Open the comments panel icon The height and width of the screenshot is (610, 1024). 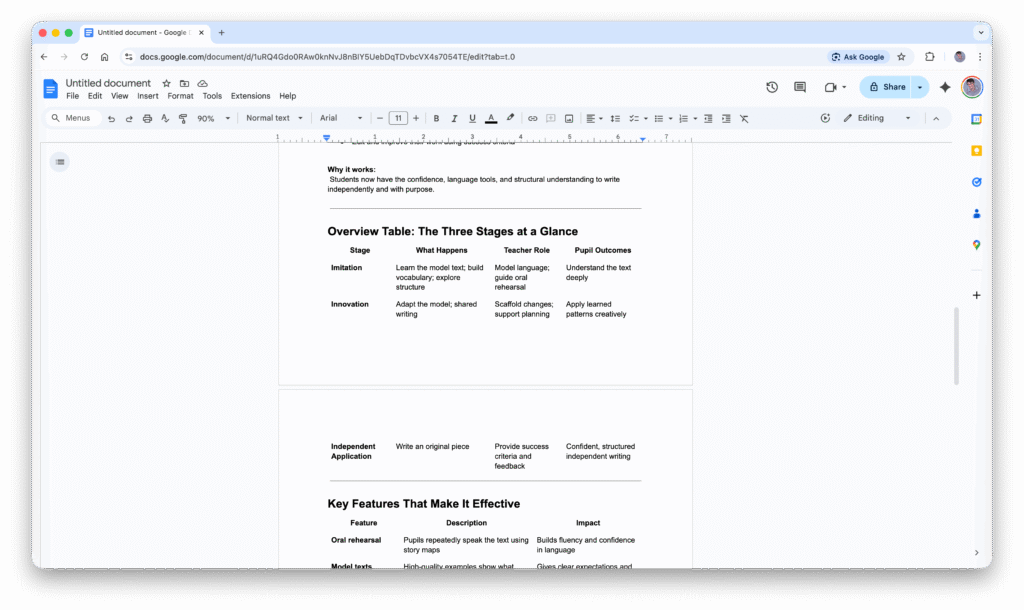click(x=800, y=87)
